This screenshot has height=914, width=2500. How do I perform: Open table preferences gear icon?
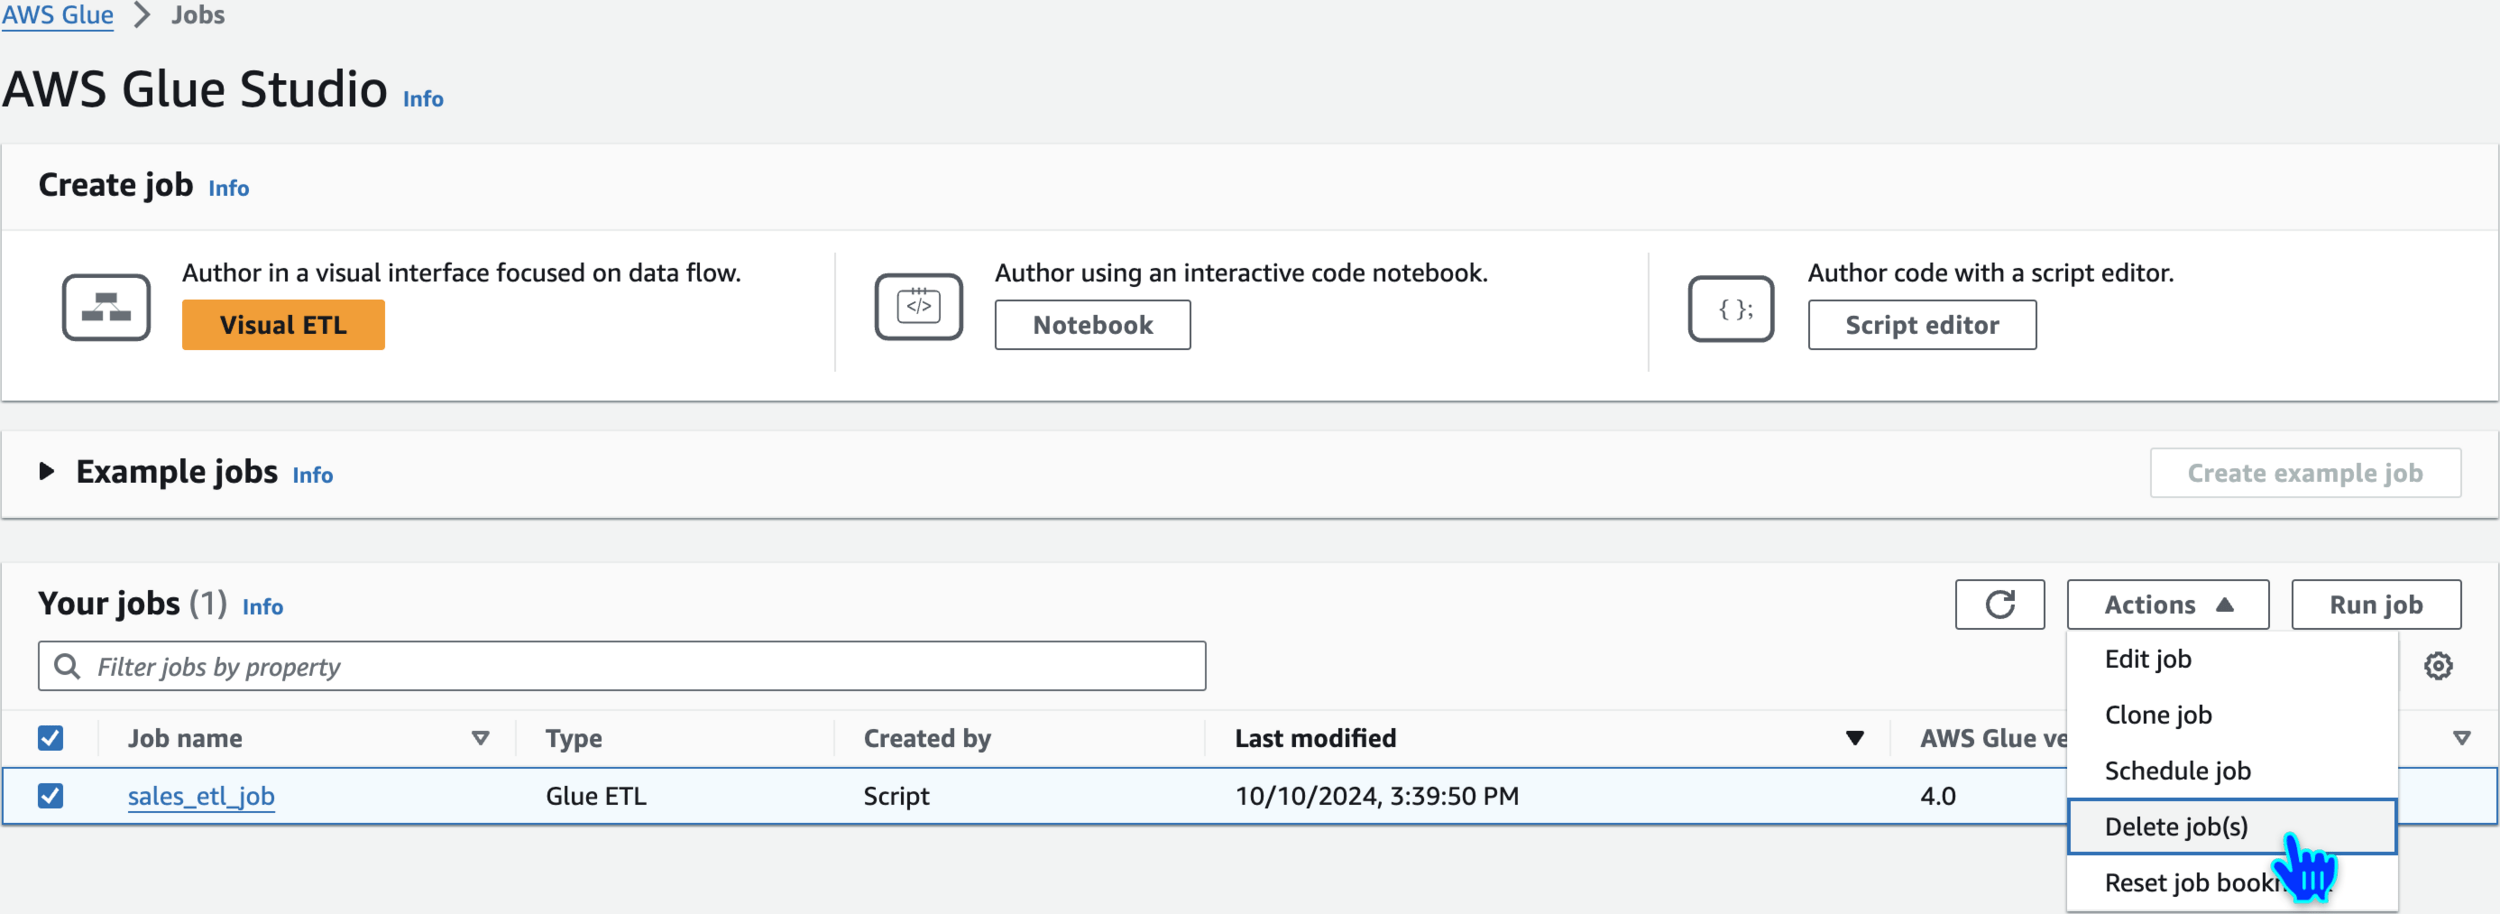point(2438,666)
